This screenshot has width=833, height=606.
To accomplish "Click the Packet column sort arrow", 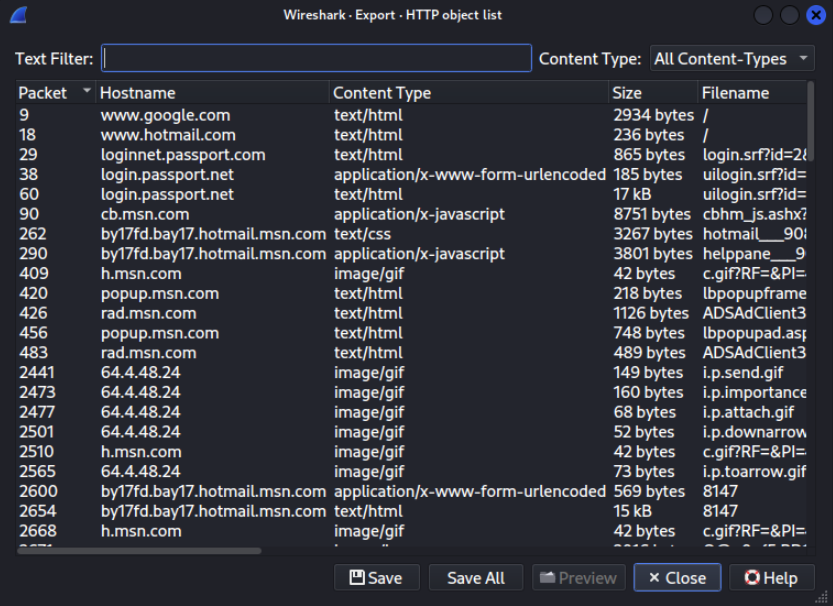I will [x=86, y=92].
